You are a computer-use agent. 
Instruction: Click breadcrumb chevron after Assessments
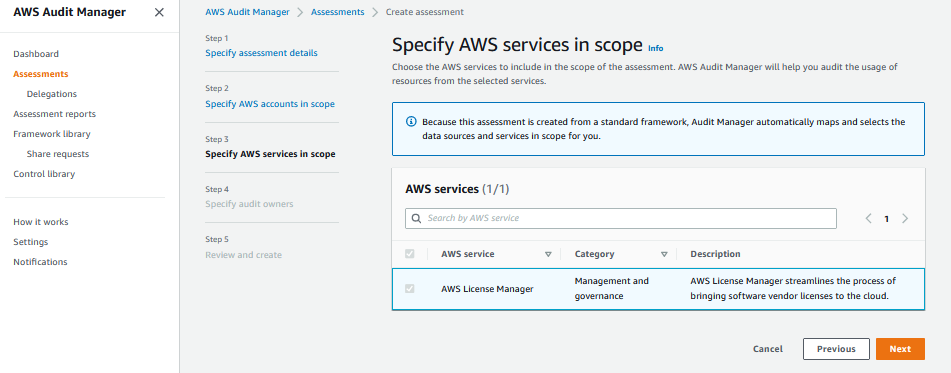(x=375, y=12)
